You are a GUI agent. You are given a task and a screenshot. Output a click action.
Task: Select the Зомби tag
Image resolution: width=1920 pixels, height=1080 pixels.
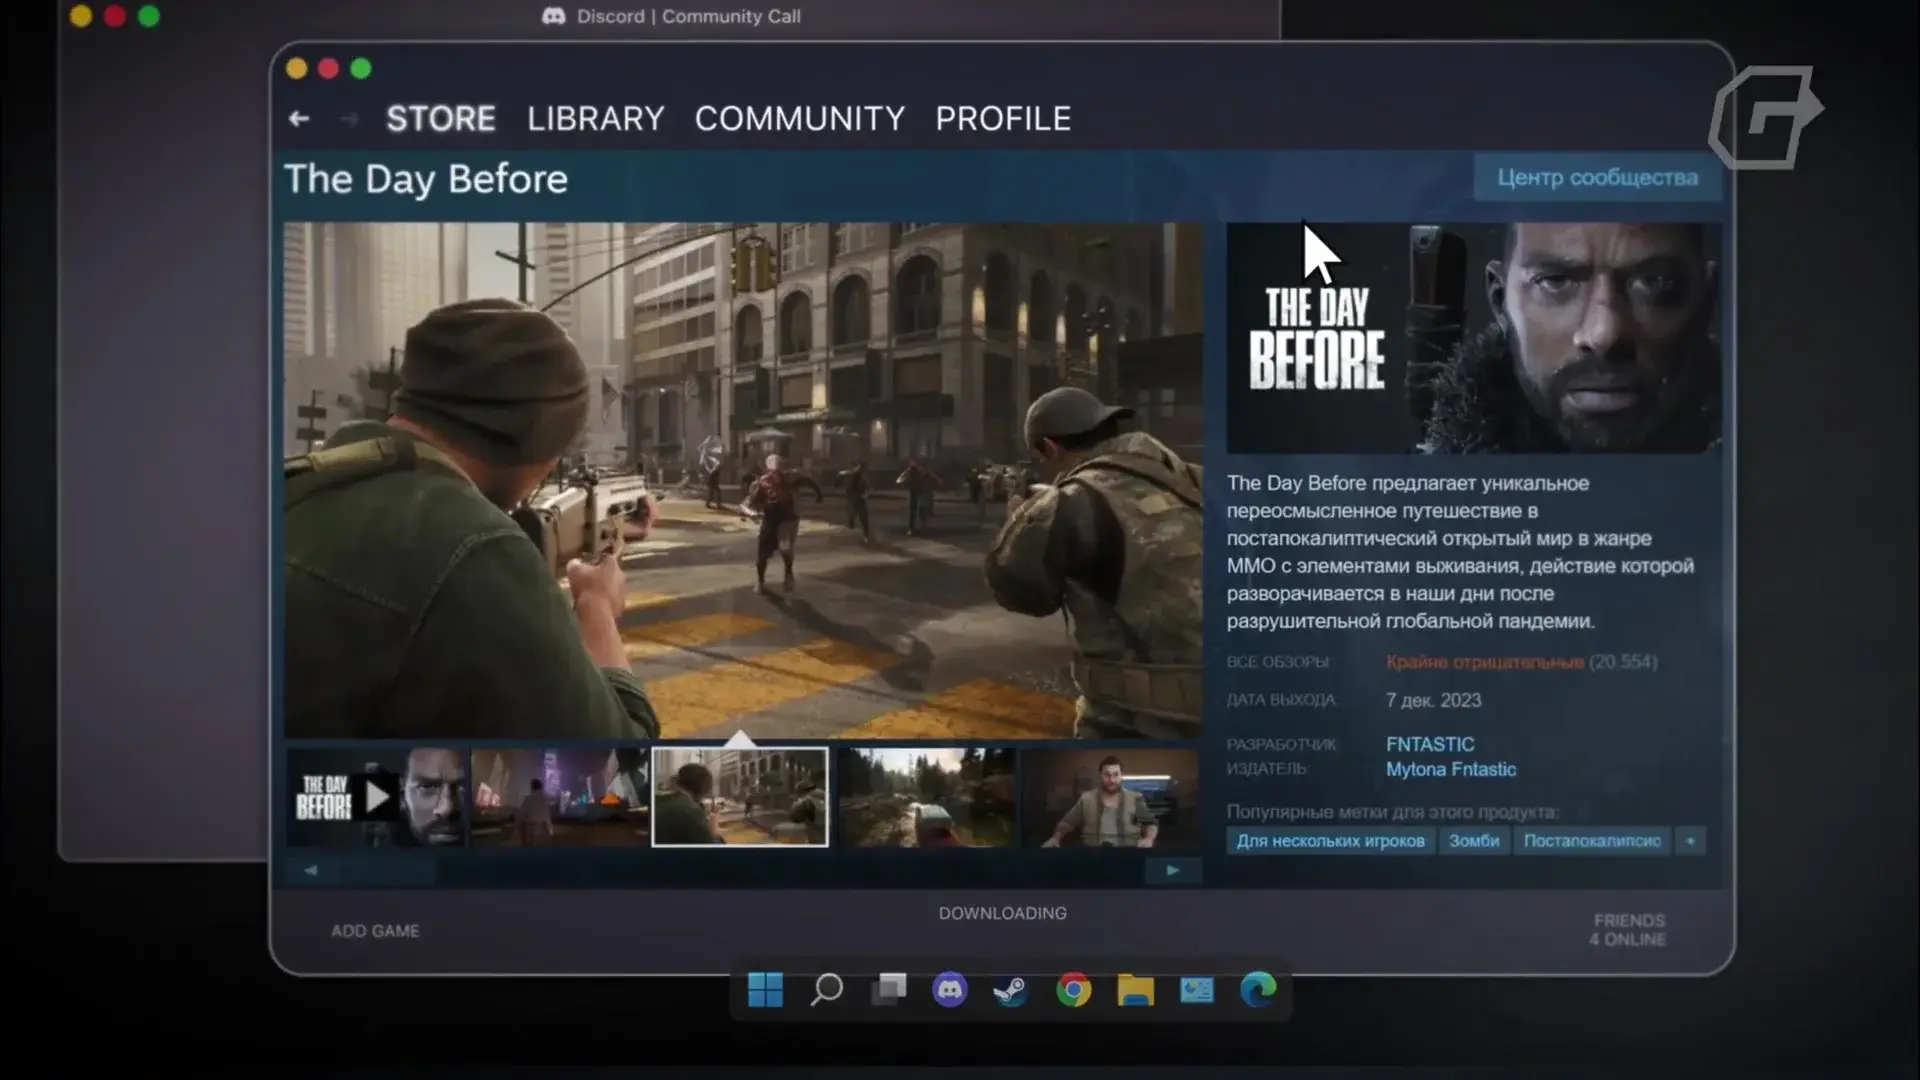click(1474, 841)
